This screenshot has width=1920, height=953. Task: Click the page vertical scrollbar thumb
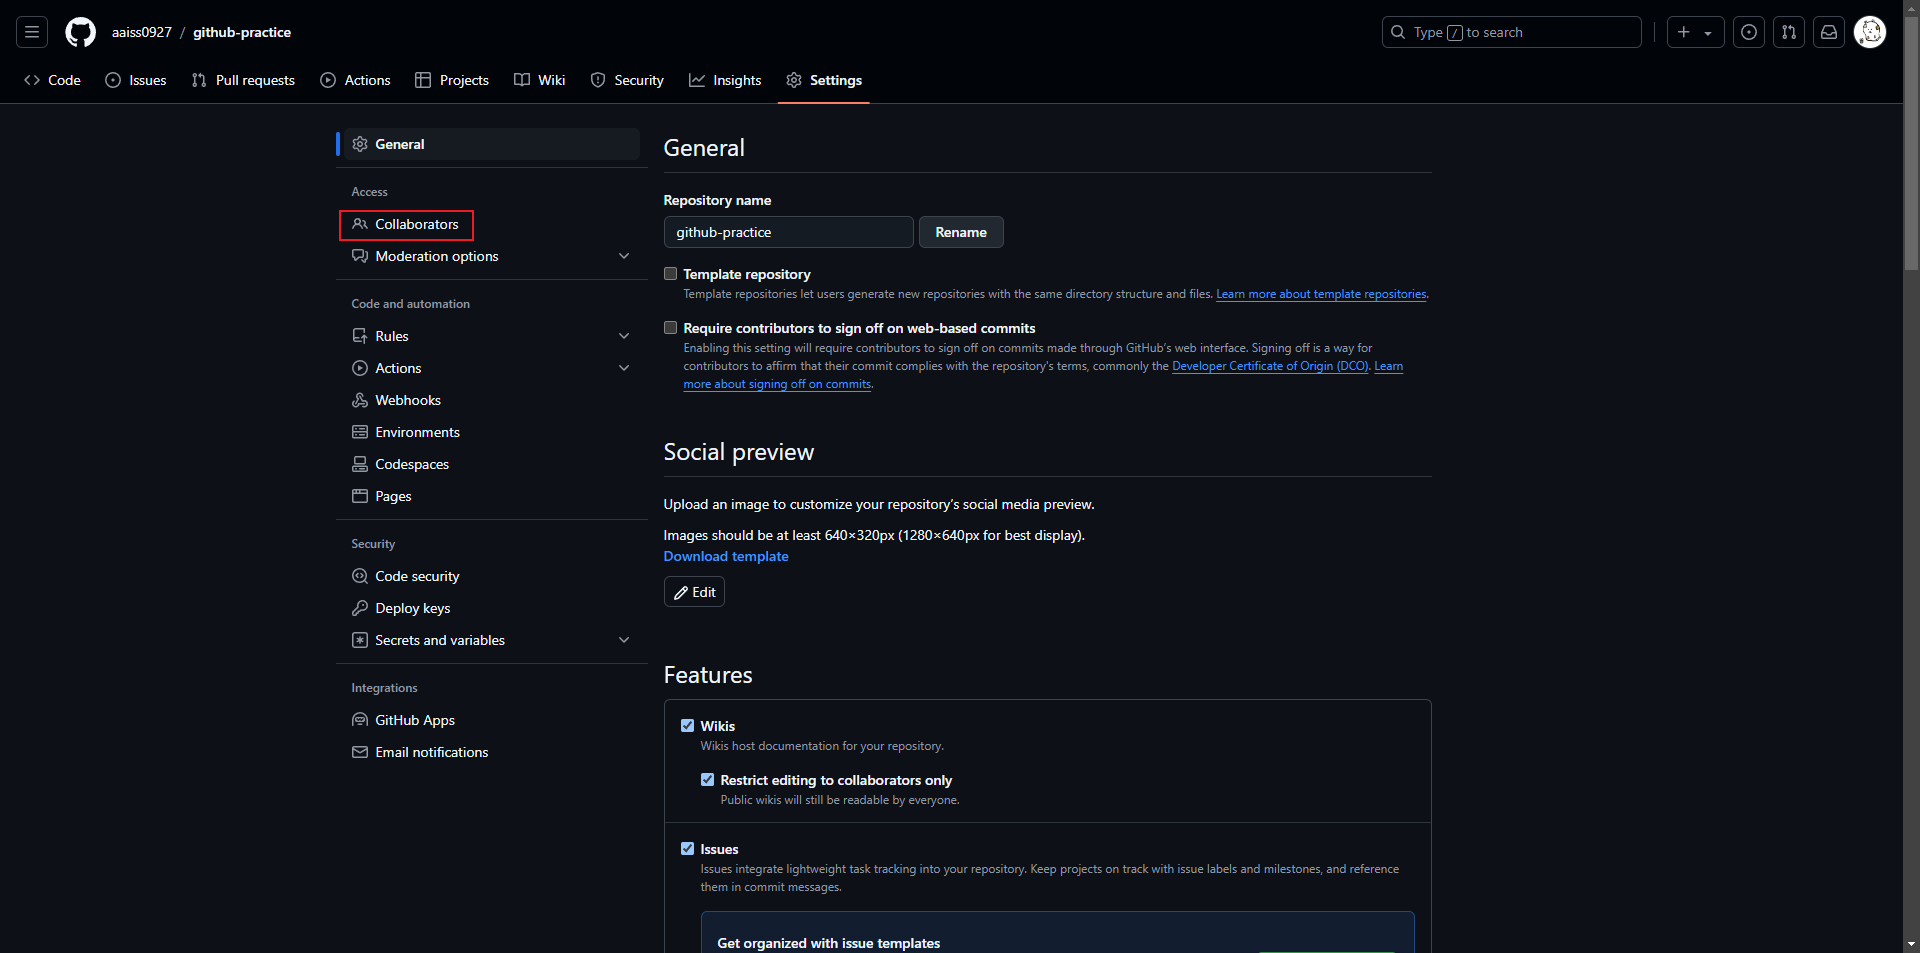1911,143
